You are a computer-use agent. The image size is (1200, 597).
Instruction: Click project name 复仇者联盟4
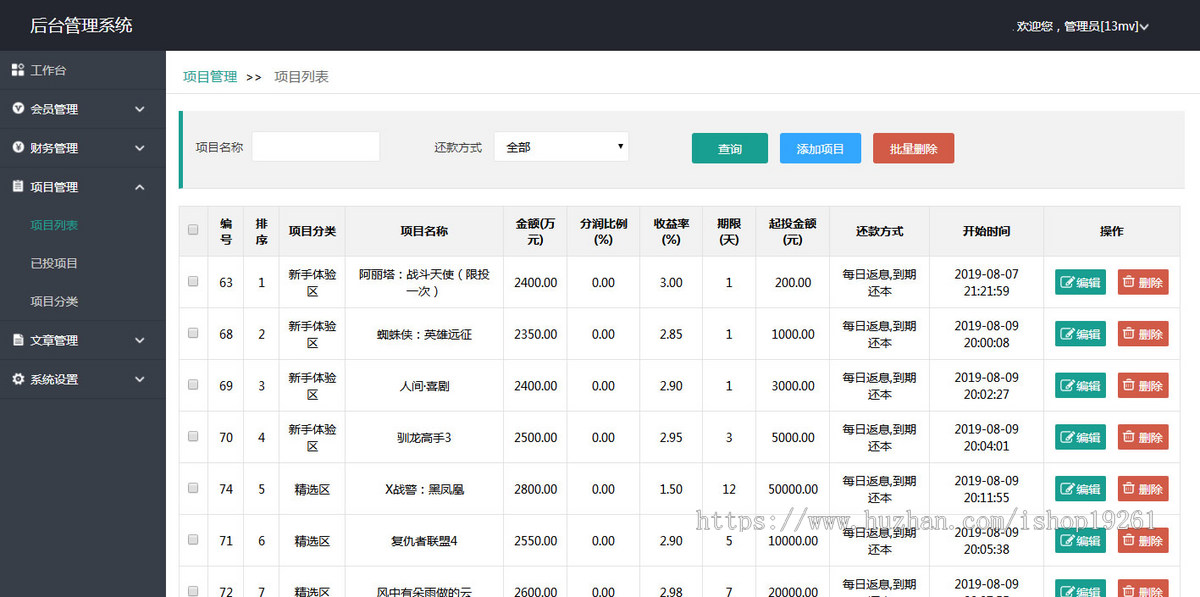(x=424, y=541)
